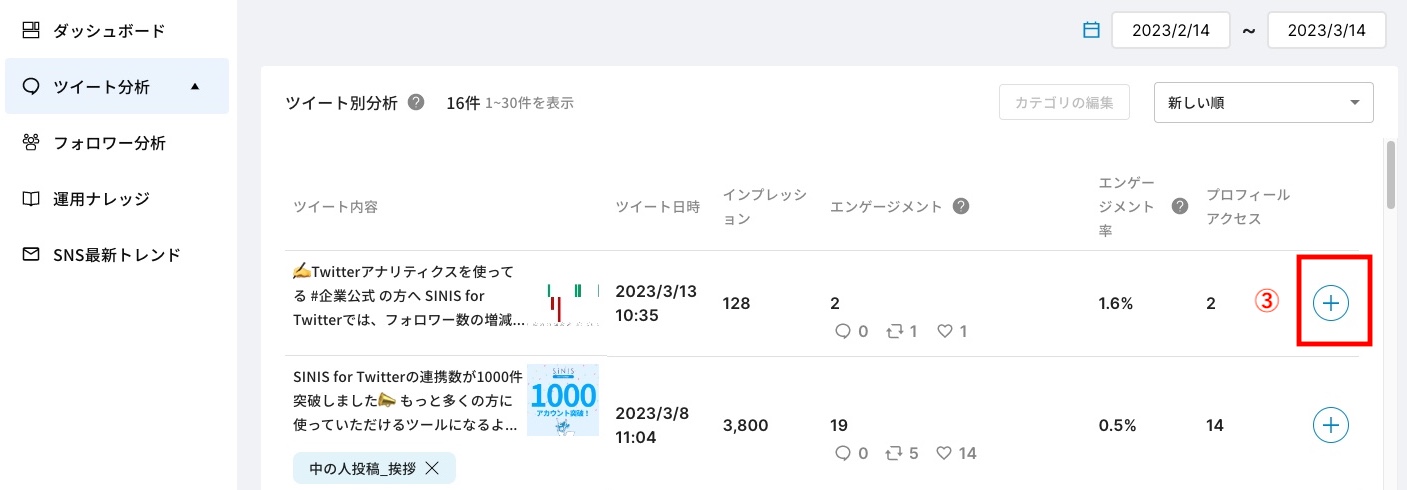Screen dimensions: 1407x490
Task: Click help icon beside エンゲージメント率 header
Action: tap(1180, 206)
